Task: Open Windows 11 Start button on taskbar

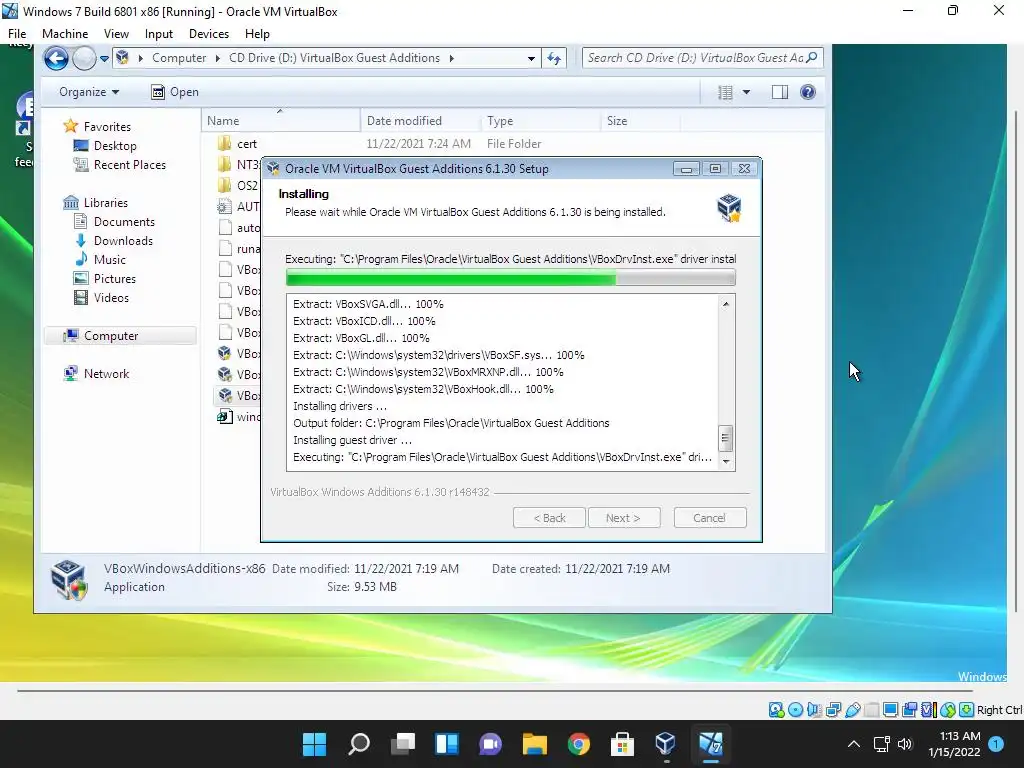Action: (x=315, y=744)
